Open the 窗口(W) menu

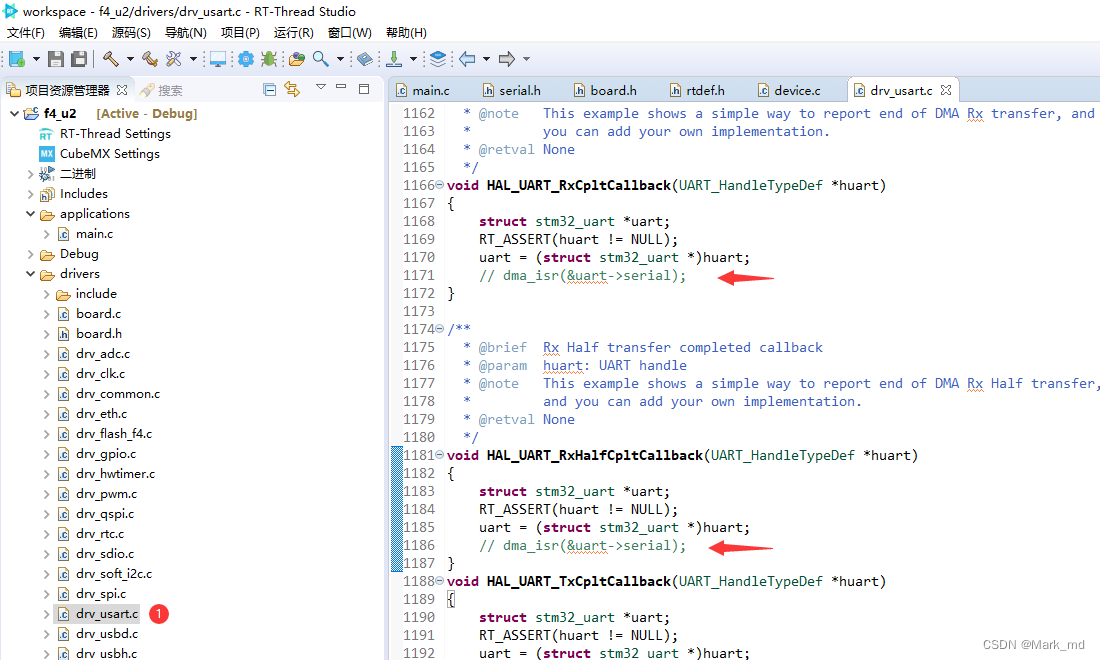click(349, 33)
